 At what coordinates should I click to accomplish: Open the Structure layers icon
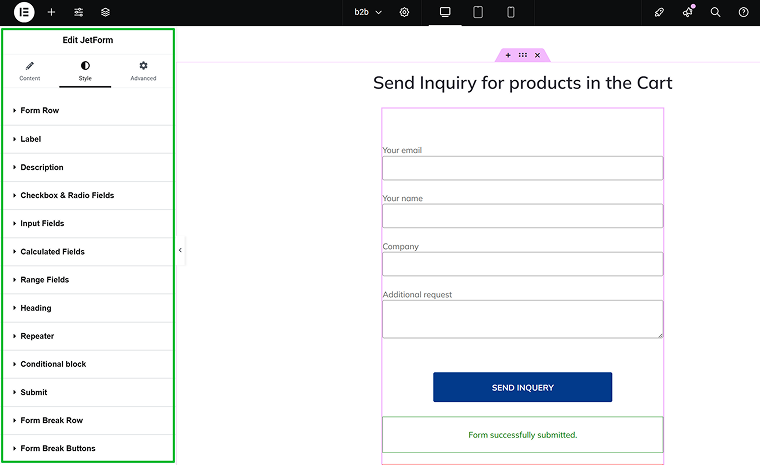(x=105, y=12)
